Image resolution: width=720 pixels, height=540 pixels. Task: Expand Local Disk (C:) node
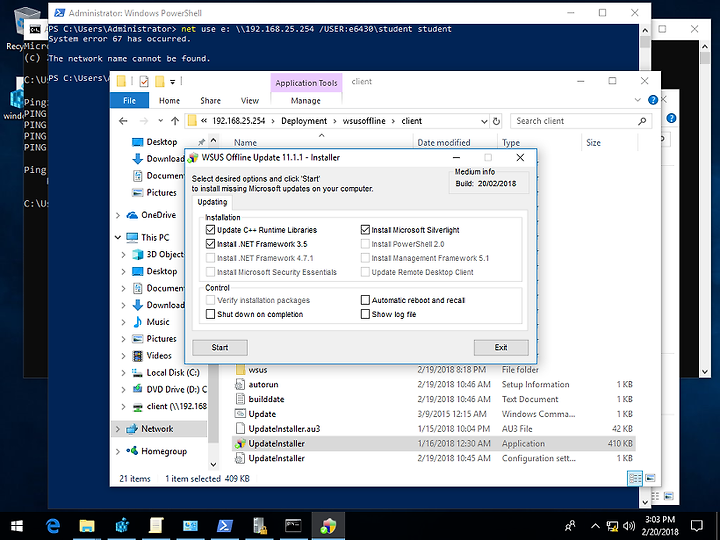point(123,373)
